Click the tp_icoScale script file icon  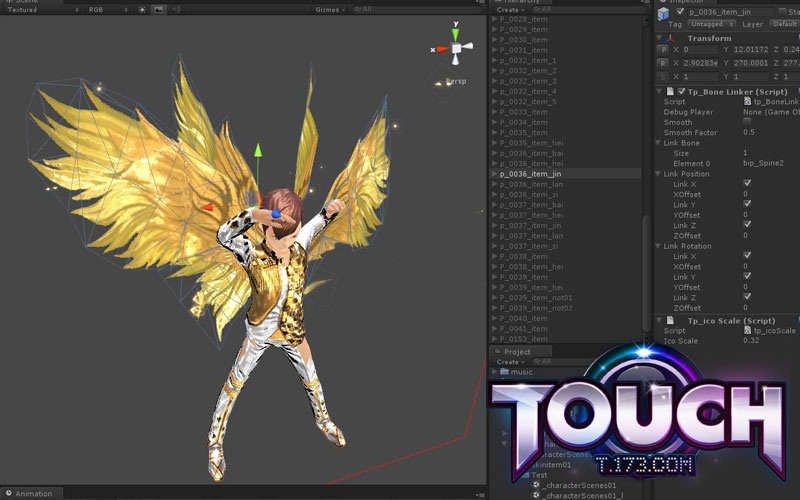click(747, 331)
